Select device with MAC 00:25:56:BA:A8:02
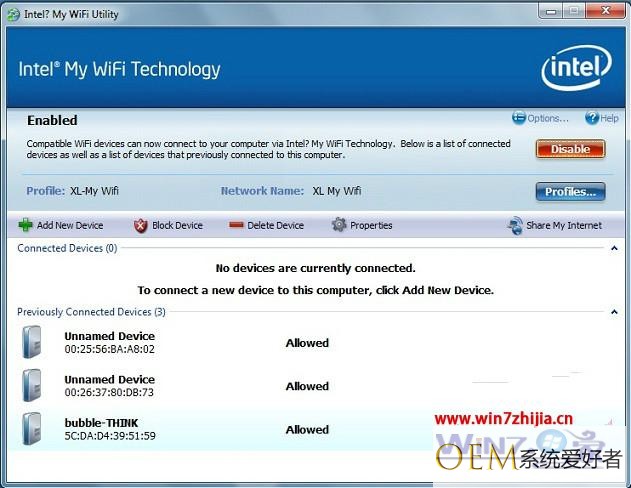Screen dimensions: 631x488 coord(109,349)
